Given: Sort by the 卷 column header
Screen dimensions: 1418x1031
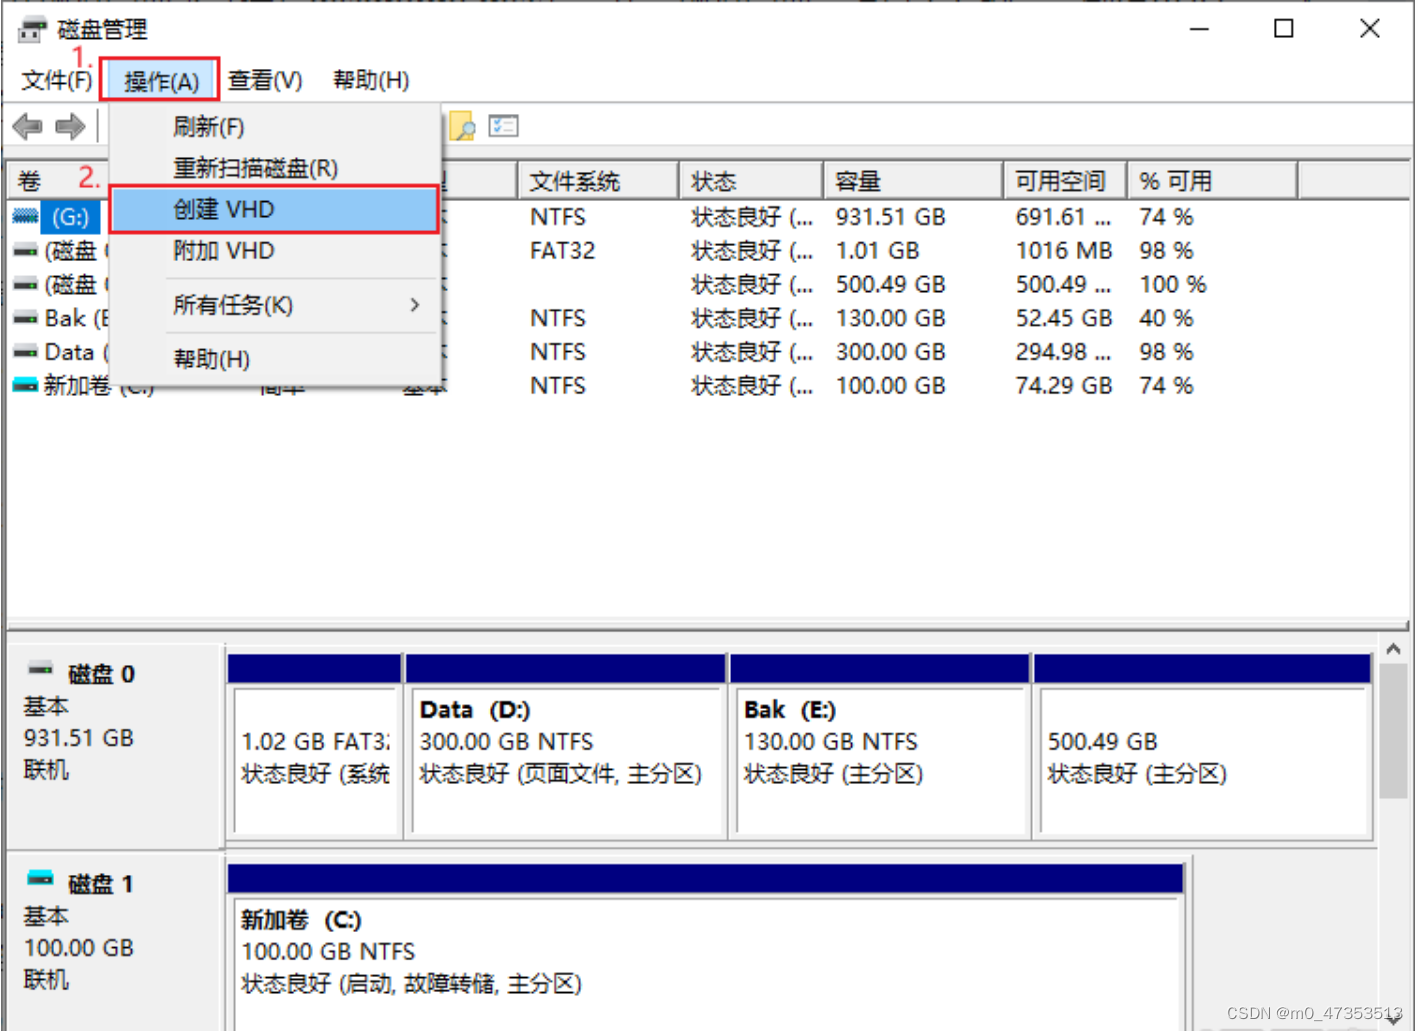Looking at the screenshot, I should pos(57,181).
